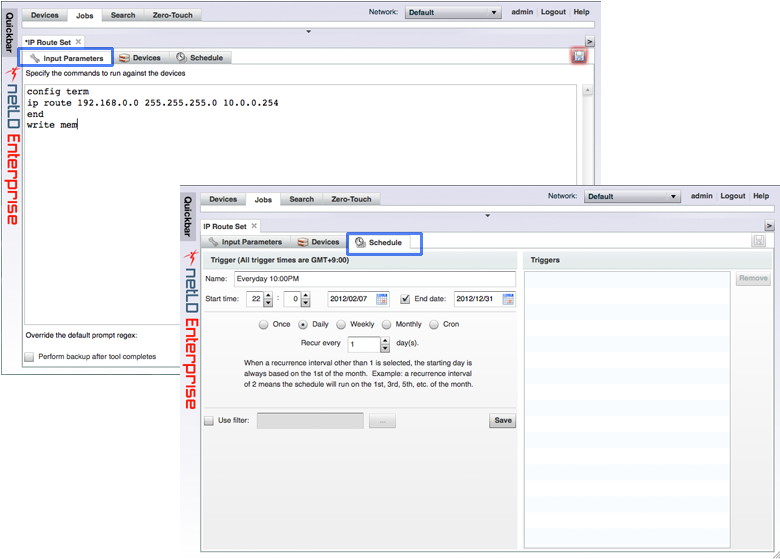This screenshot has width=780, height=559.
Task: Decrease the start hour value
Action: coord(268,303)
